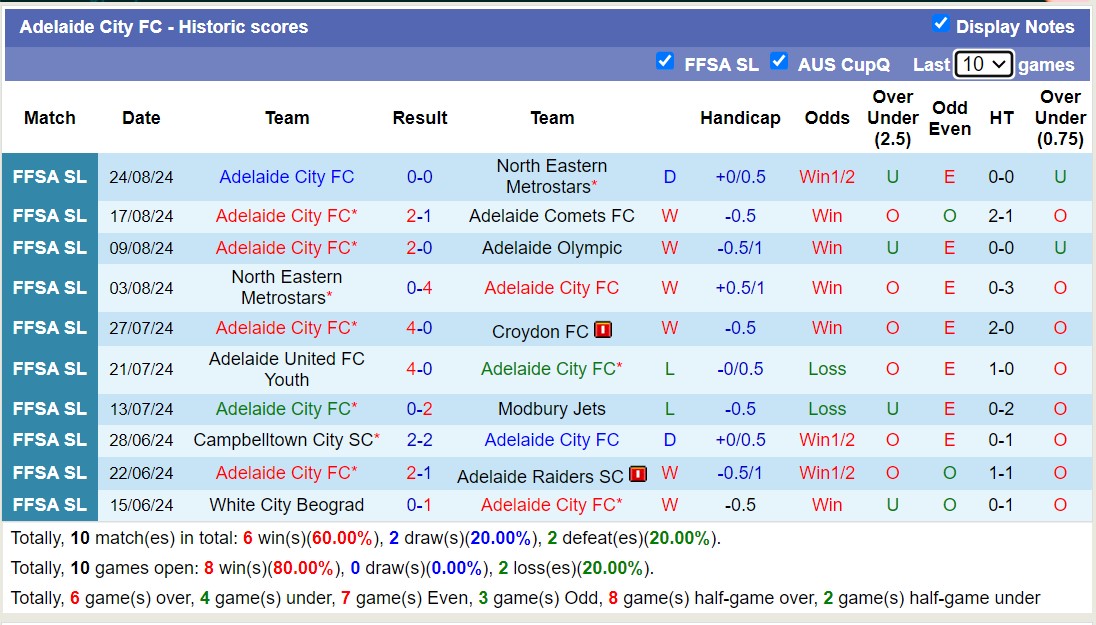Click the red card icon beside Adelaide Raiders SC

click(x=637, y=473)
